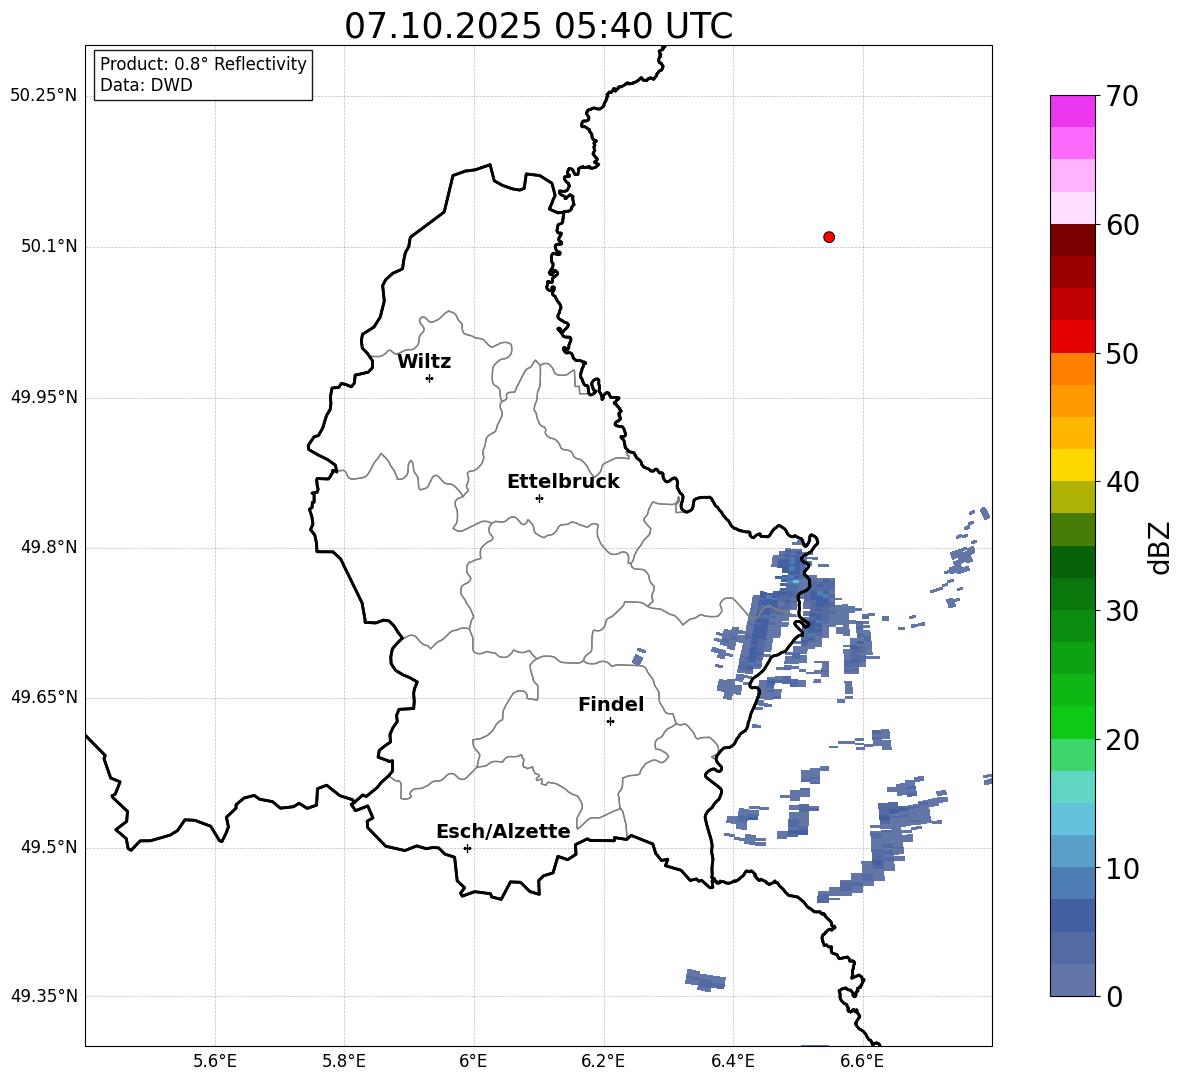Click the Esch/Alzette station cross marker

(467, 848)
